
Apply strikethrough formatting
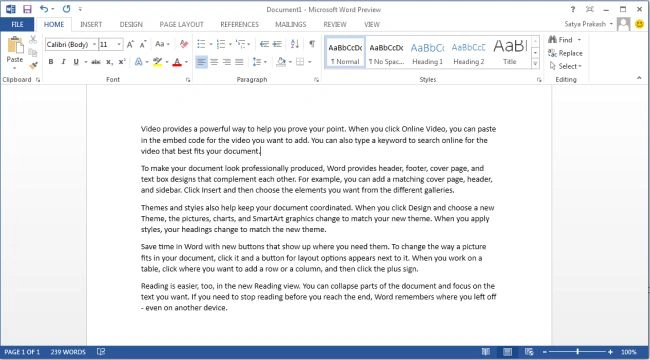click(x=96, y=62)
